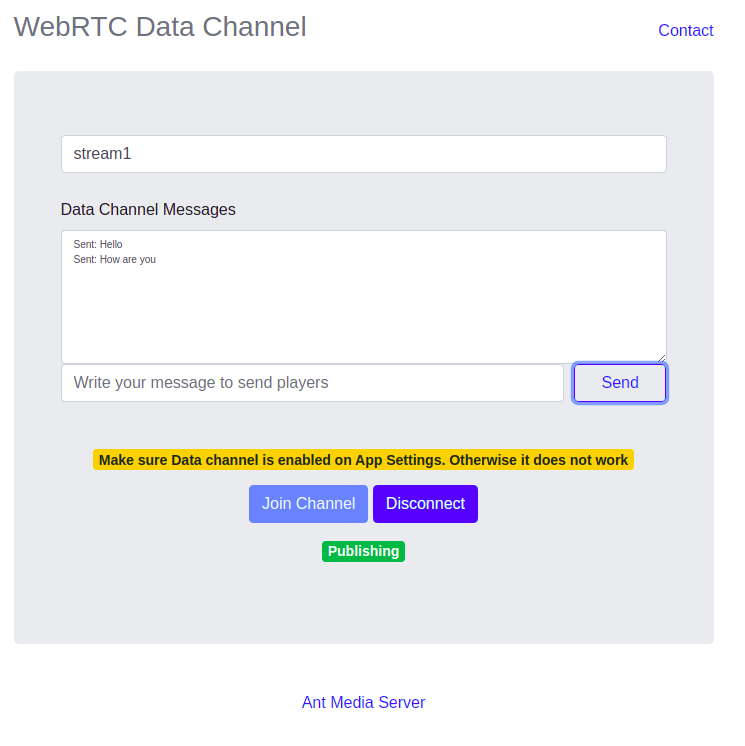Visit the Ant Media Server link

click(x=363, y=702)
